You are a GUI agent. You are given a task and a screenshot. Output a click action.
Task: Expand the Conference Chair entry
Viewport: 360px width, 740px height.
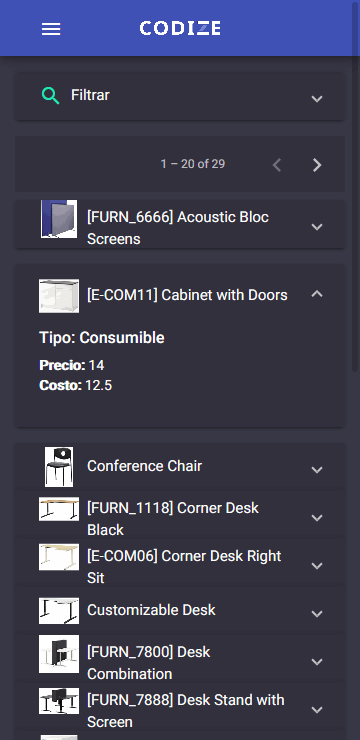coord(317,470)
